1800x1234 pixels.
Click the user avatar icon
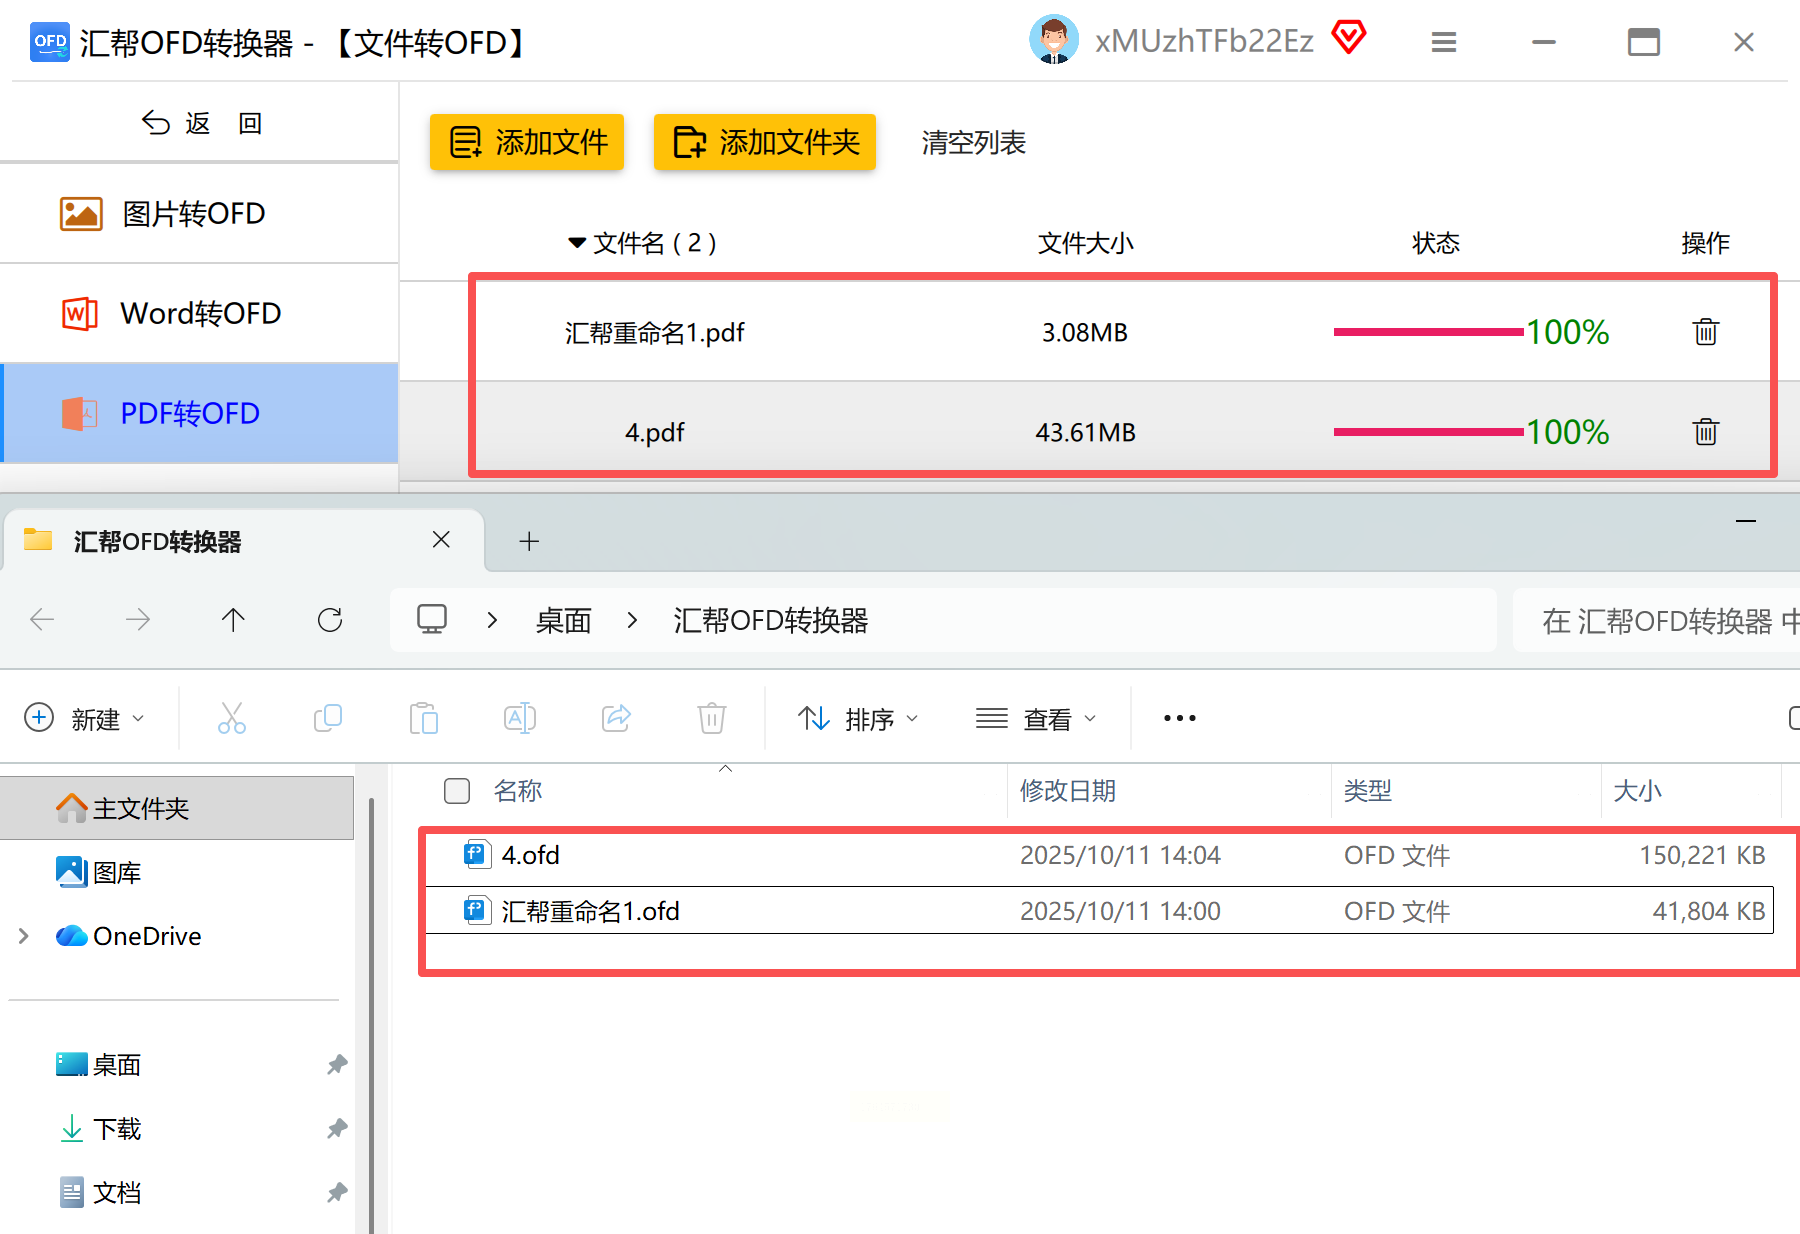click(x=1053, y=40)
